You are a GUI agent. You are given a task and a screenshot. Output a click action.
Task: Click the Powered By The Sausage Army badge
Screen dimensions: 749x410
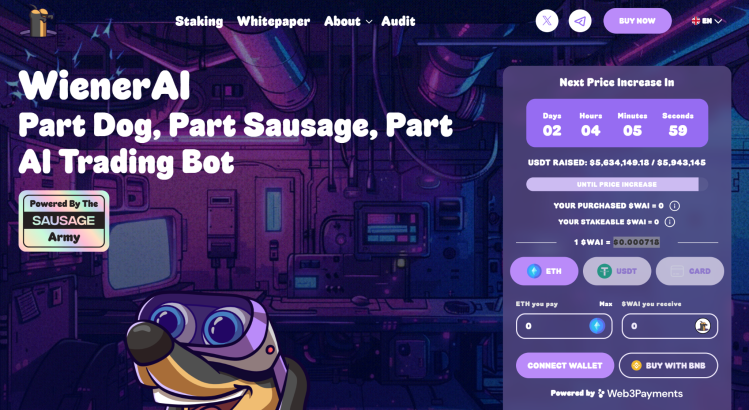coord(64,221)
